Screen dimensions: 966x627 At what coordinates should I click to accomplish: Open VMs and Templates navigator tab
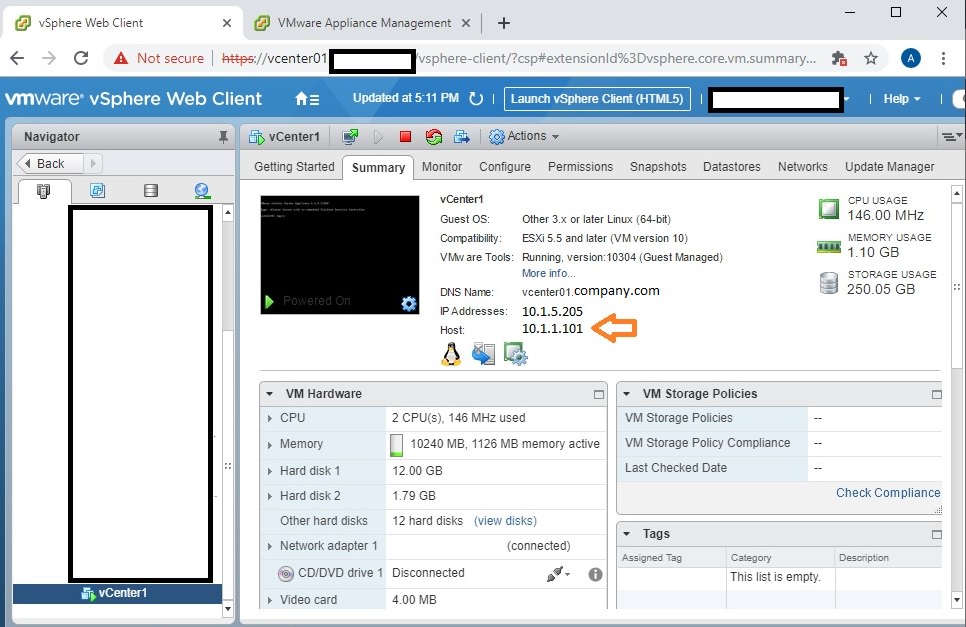97,190
